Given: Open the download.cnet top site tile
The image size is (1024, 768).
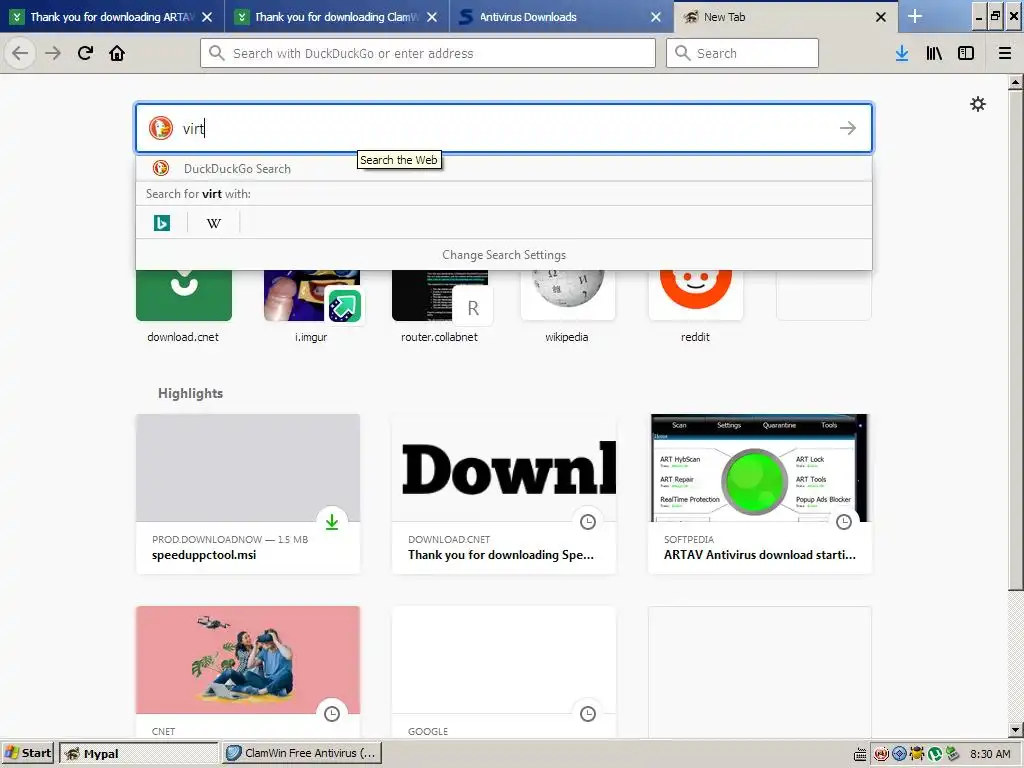Looking at the screenshot, I should pos(184,304).
